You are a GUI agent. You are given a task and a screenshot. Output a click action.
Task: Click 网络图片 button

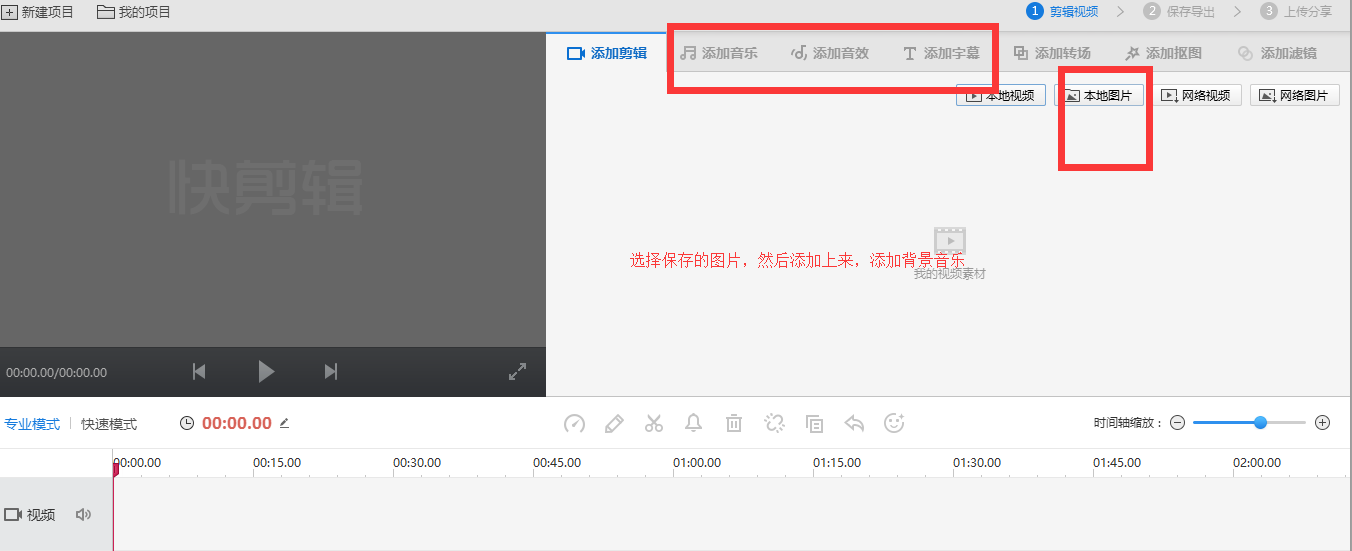point(1295,95)
